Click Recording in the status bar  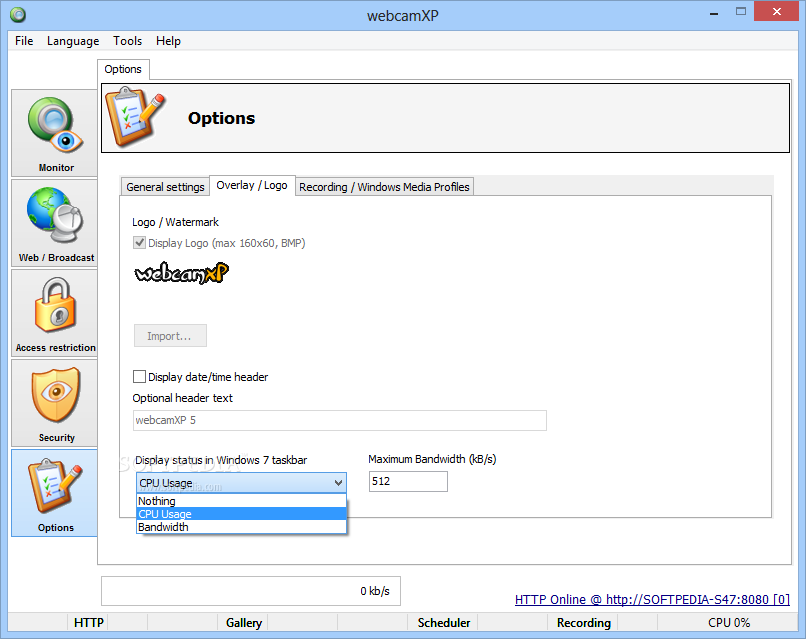pyautogui.click(x=583, y=623)
